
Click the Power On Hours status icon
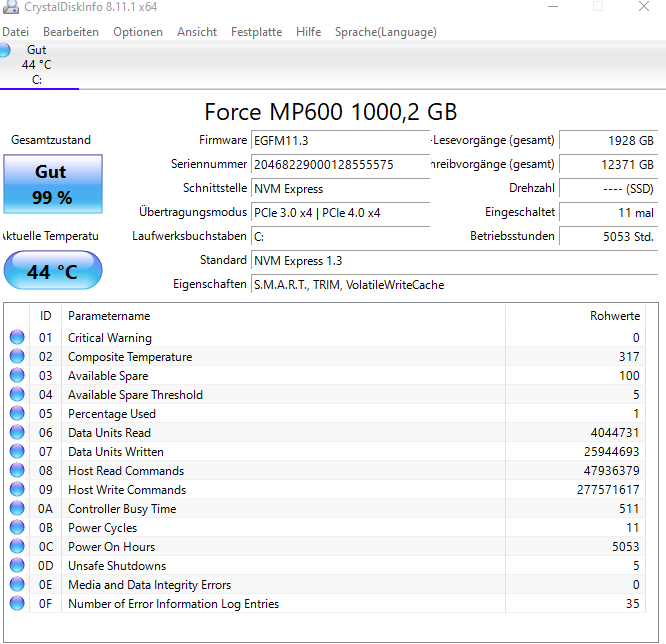pyautogui.click(x=17, y=546)
